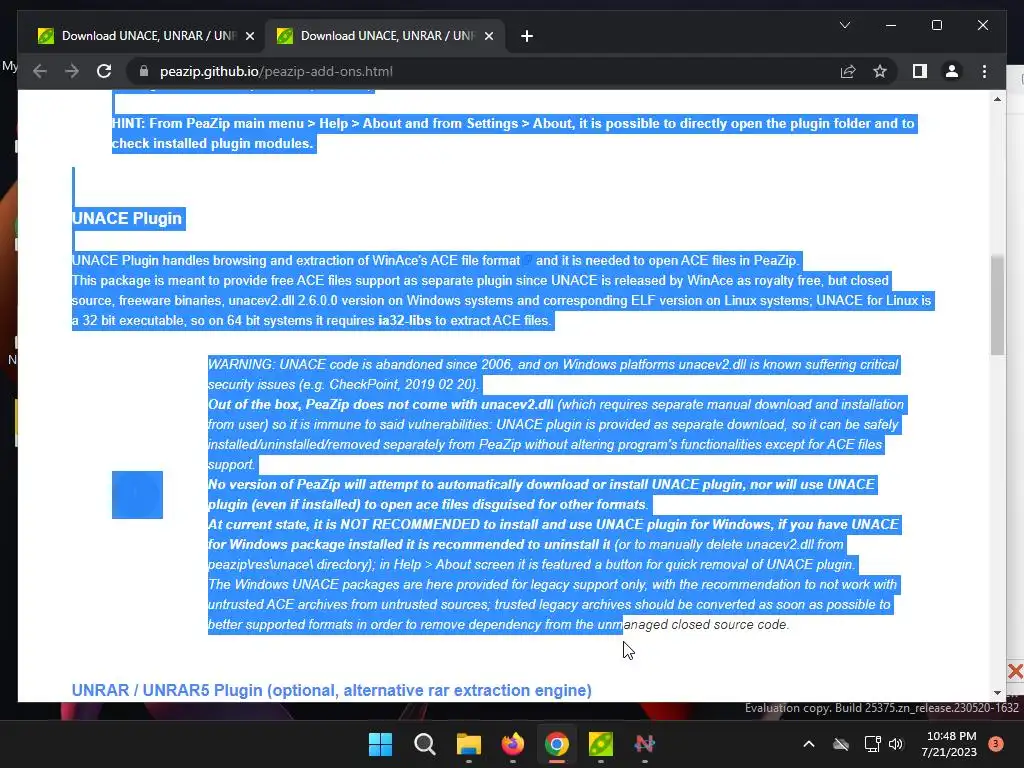Show hidden system tray icons
The width and height of the screenshot is (1024, 768).
pyautogui.click(x=808, y=744)
